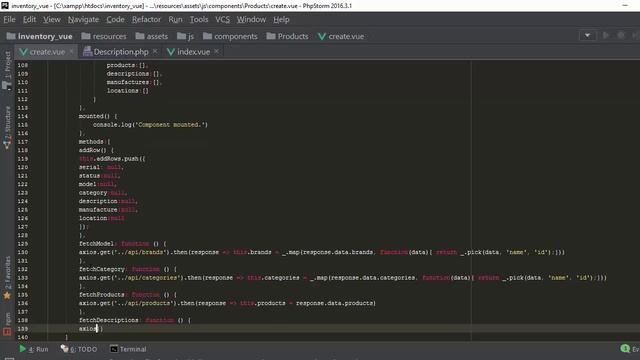Click 'fetchModel' on line 129
The image size is (640, 360).
(x=96, y=244)
